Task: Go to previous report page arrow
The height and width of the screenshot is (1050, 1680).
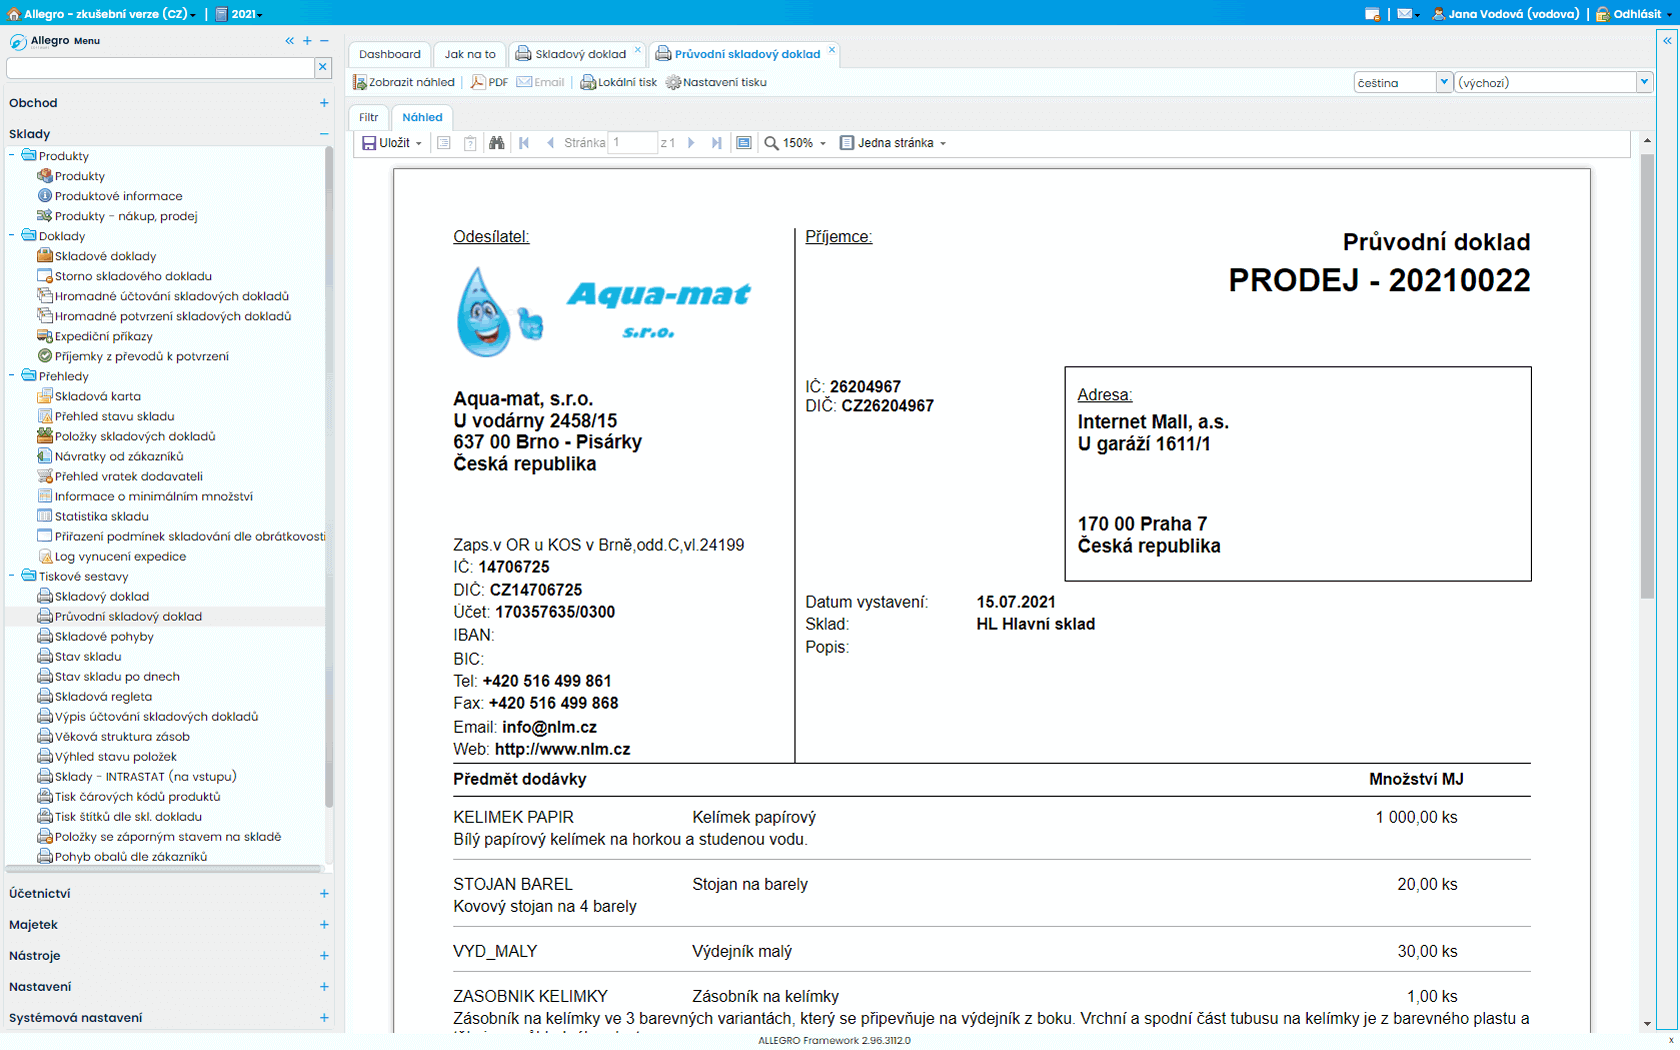Action: pyautogui.click(x=550, y=143)
